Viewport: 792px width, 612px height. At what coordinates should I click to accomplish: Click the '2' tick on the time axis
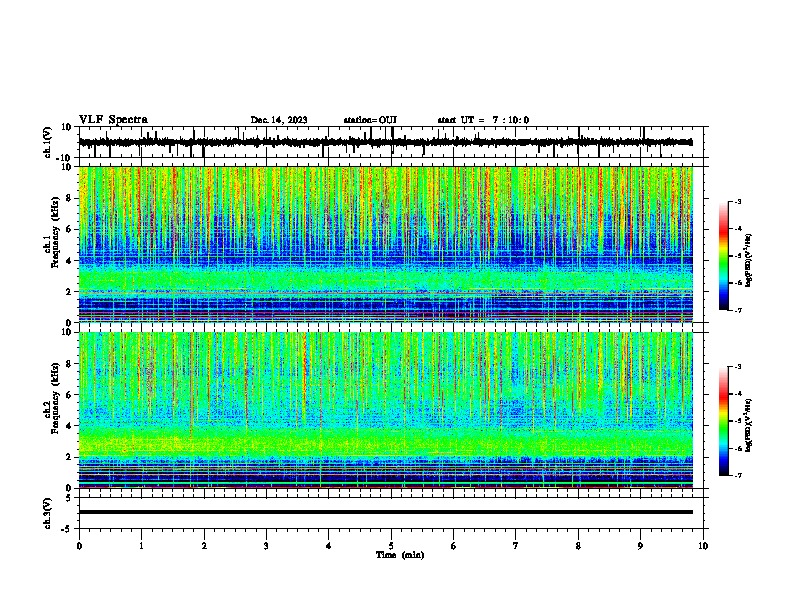point(204,546)
